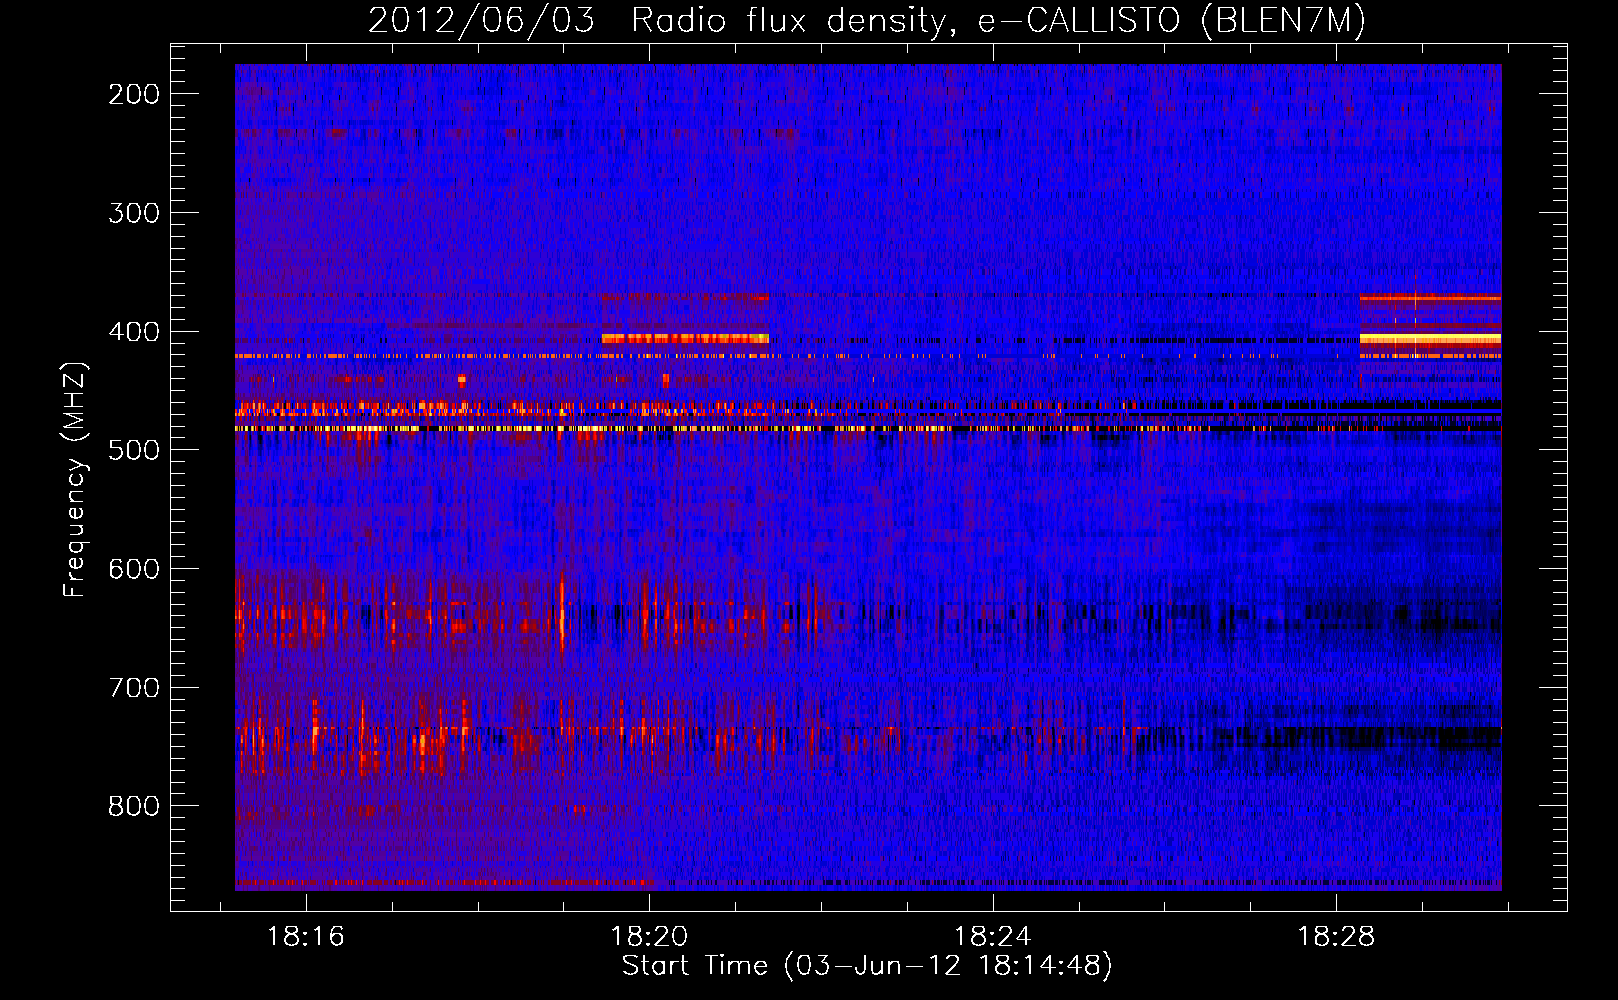The image size is (1618, 1000).
Task: Click the plot title 'Radio flux density, e-CALLISTO (BLEN7M)'
Action: 997,20
